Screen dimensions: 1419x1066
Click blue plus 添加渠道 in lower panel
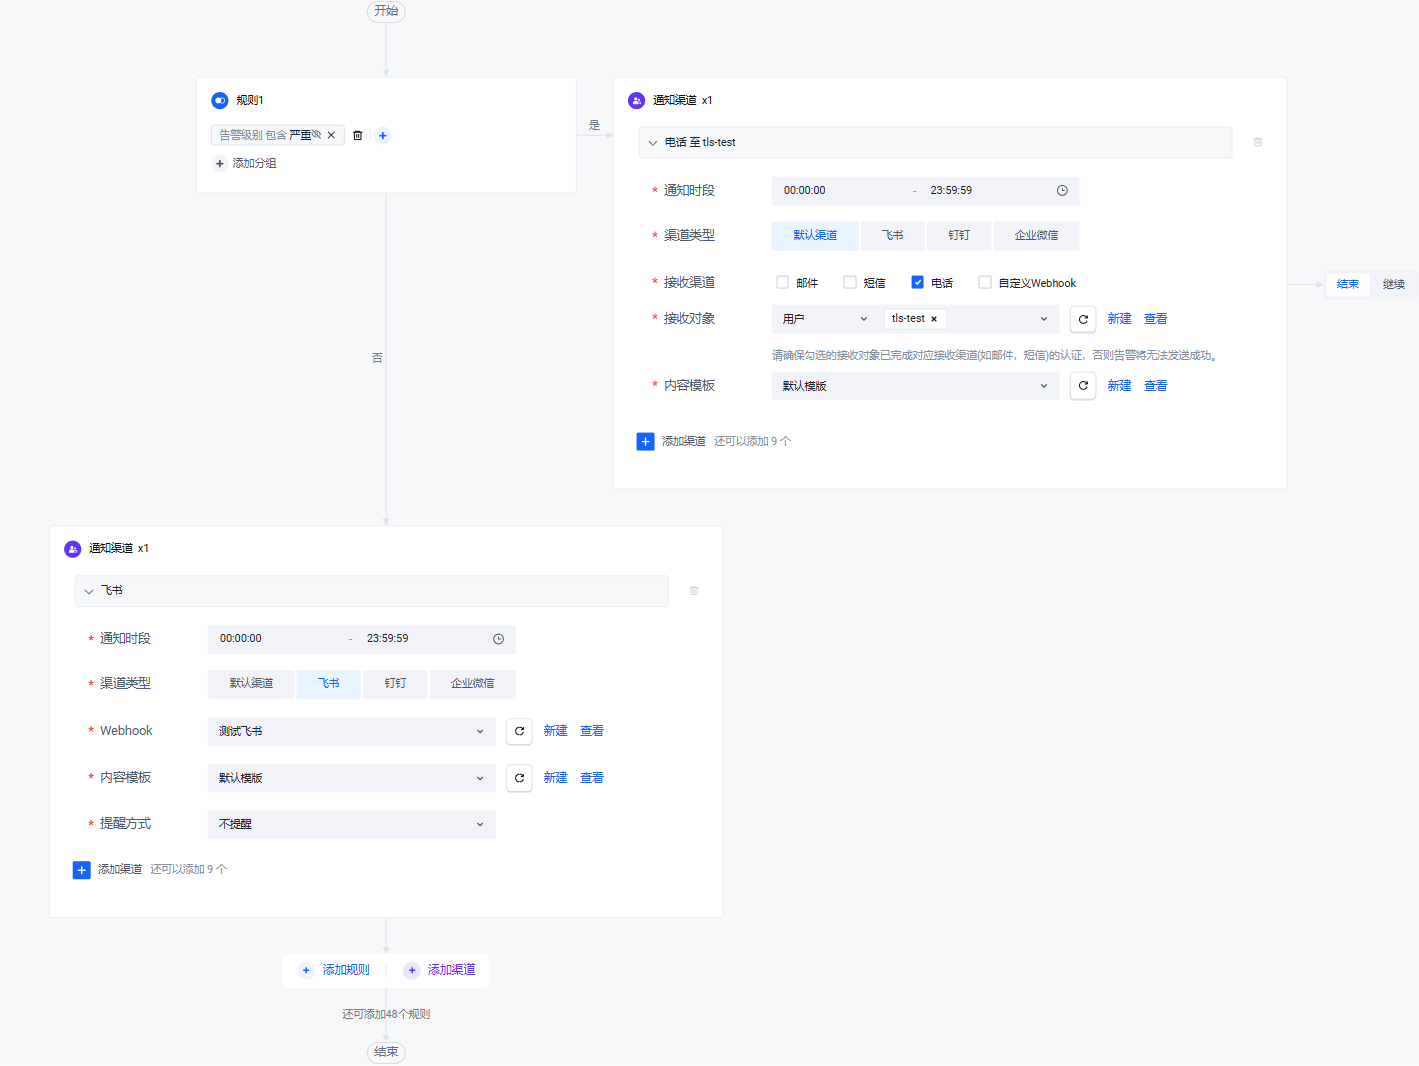tap(82, 870)
